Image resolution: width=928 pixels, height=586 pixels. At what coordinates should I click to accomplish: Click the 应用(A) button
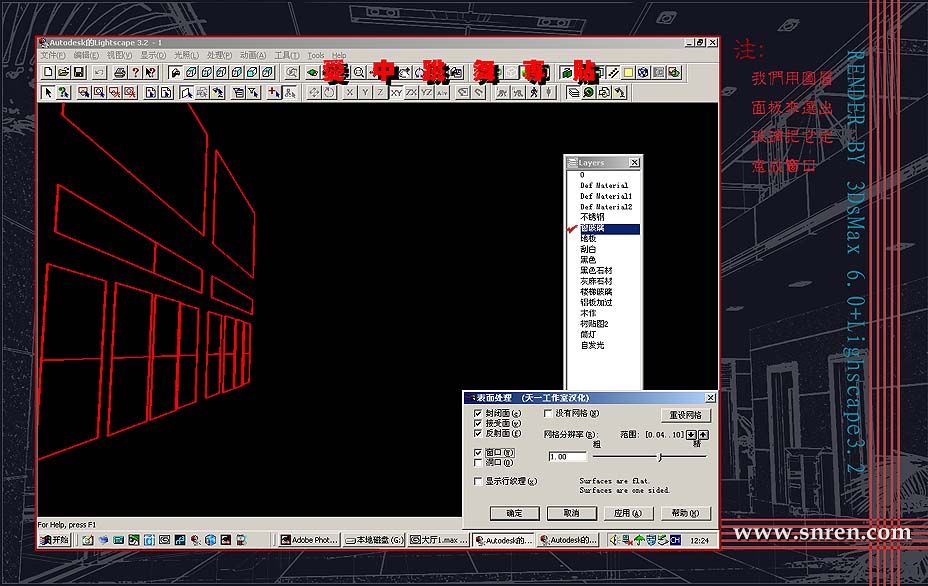pos(628,513)
